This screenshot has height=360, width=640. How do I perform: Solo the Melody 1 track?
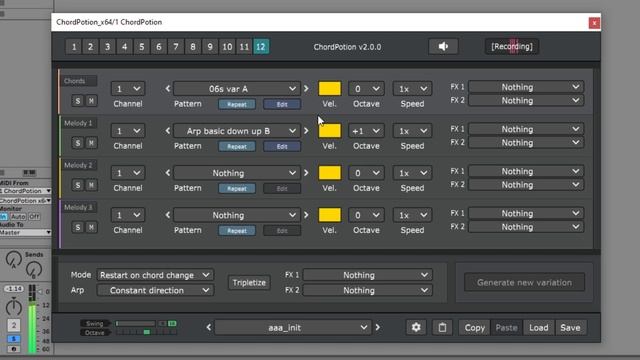click(x=78, y=143)
